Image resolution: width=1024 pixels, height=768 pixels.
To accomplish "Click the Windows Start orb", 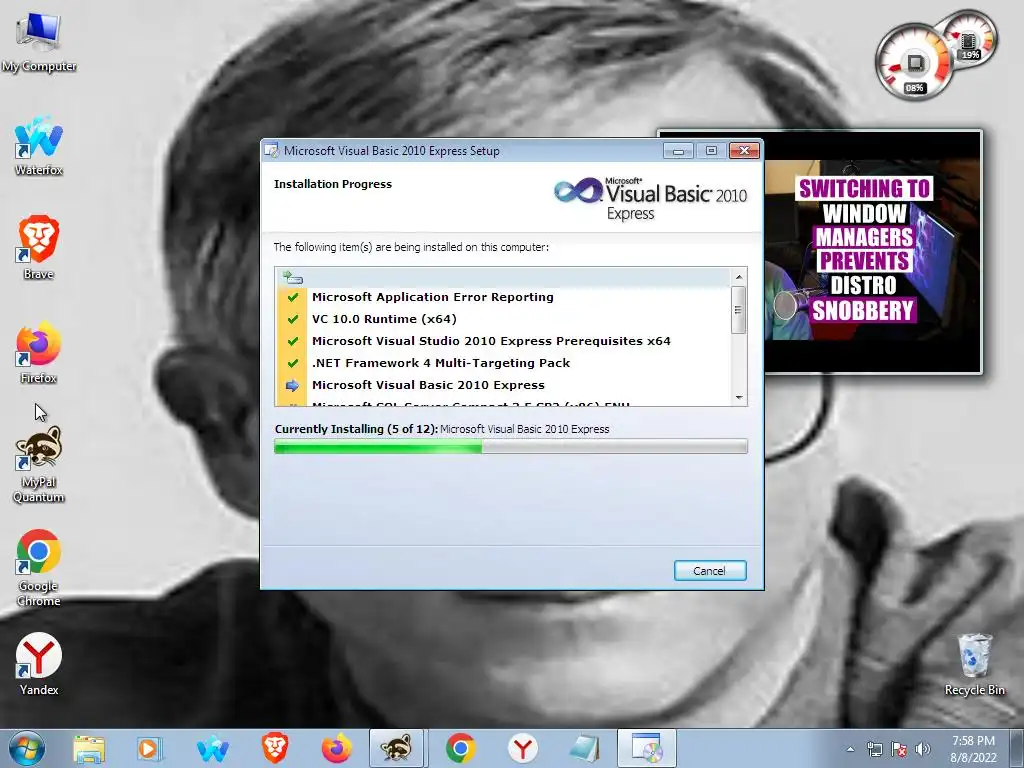I will 27,748.
